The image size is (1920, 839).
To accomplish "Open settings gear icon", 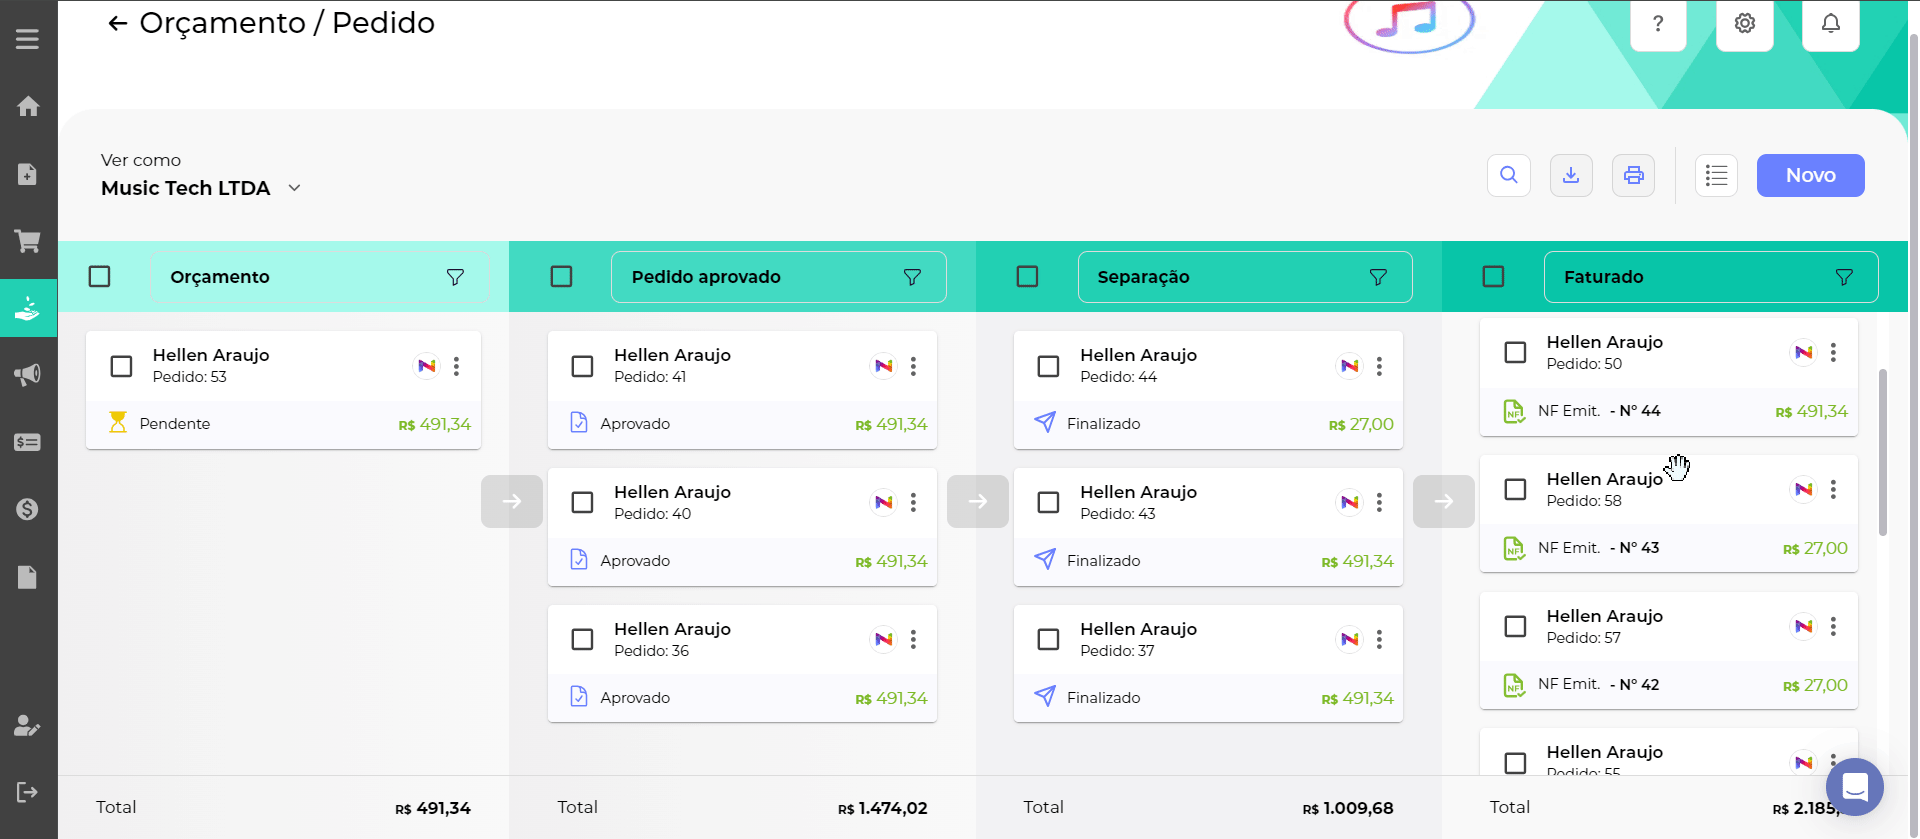I will click(x=1744, y=24).
